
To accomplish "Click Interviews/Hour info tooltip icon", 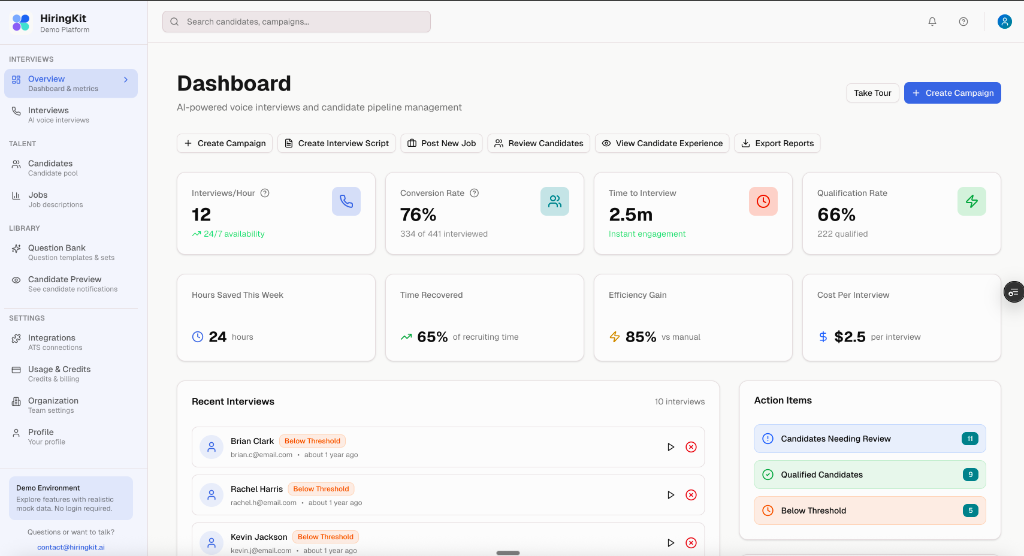I will point(265,193).
